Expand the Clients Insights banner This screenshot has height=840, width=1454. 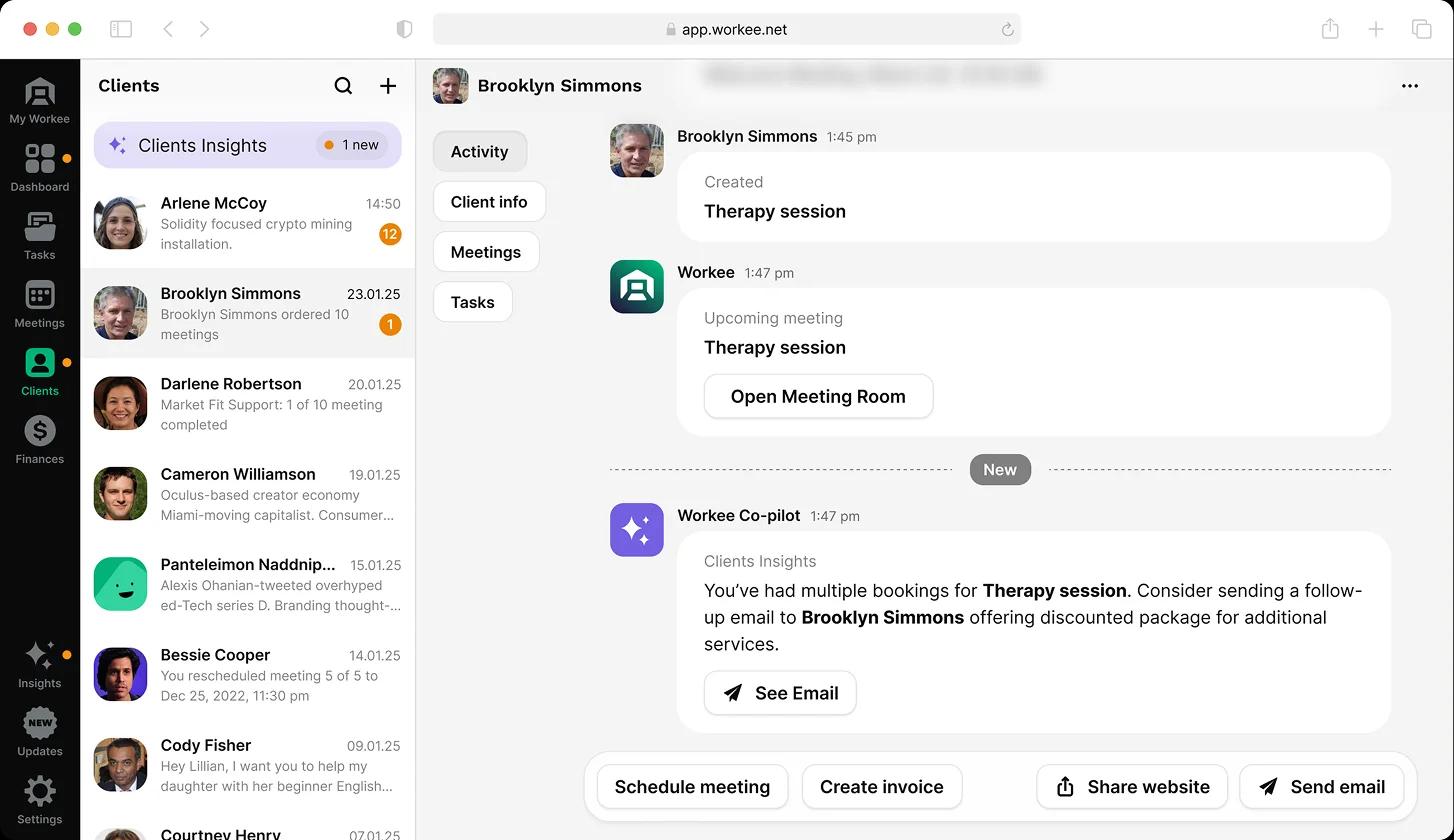pos(247,146)
